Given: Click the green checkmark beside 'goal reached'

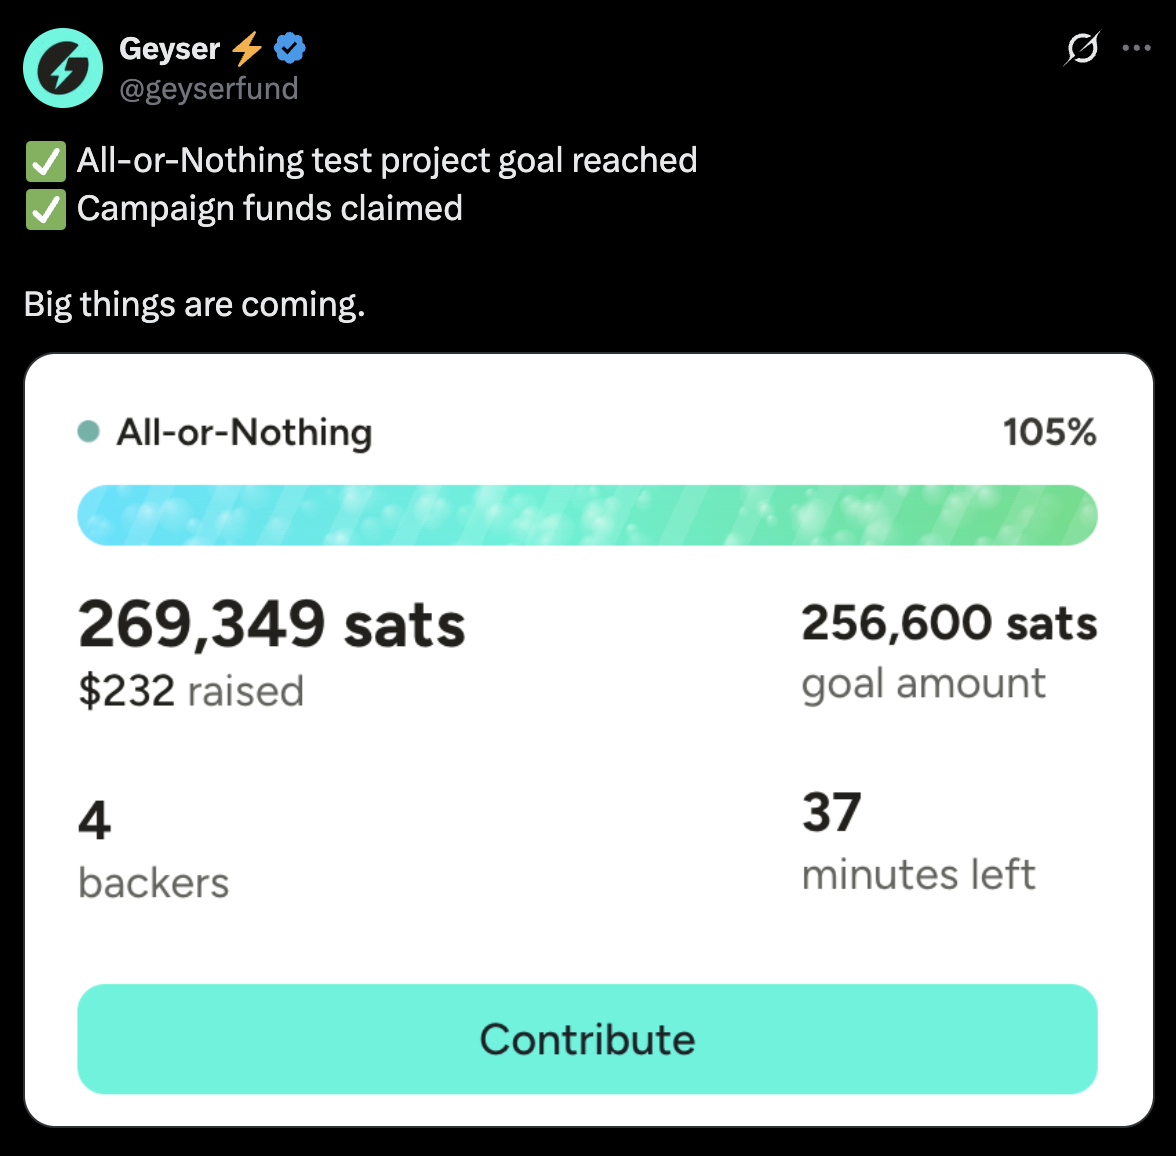Looking at the screenshot, I should [45, 161].
